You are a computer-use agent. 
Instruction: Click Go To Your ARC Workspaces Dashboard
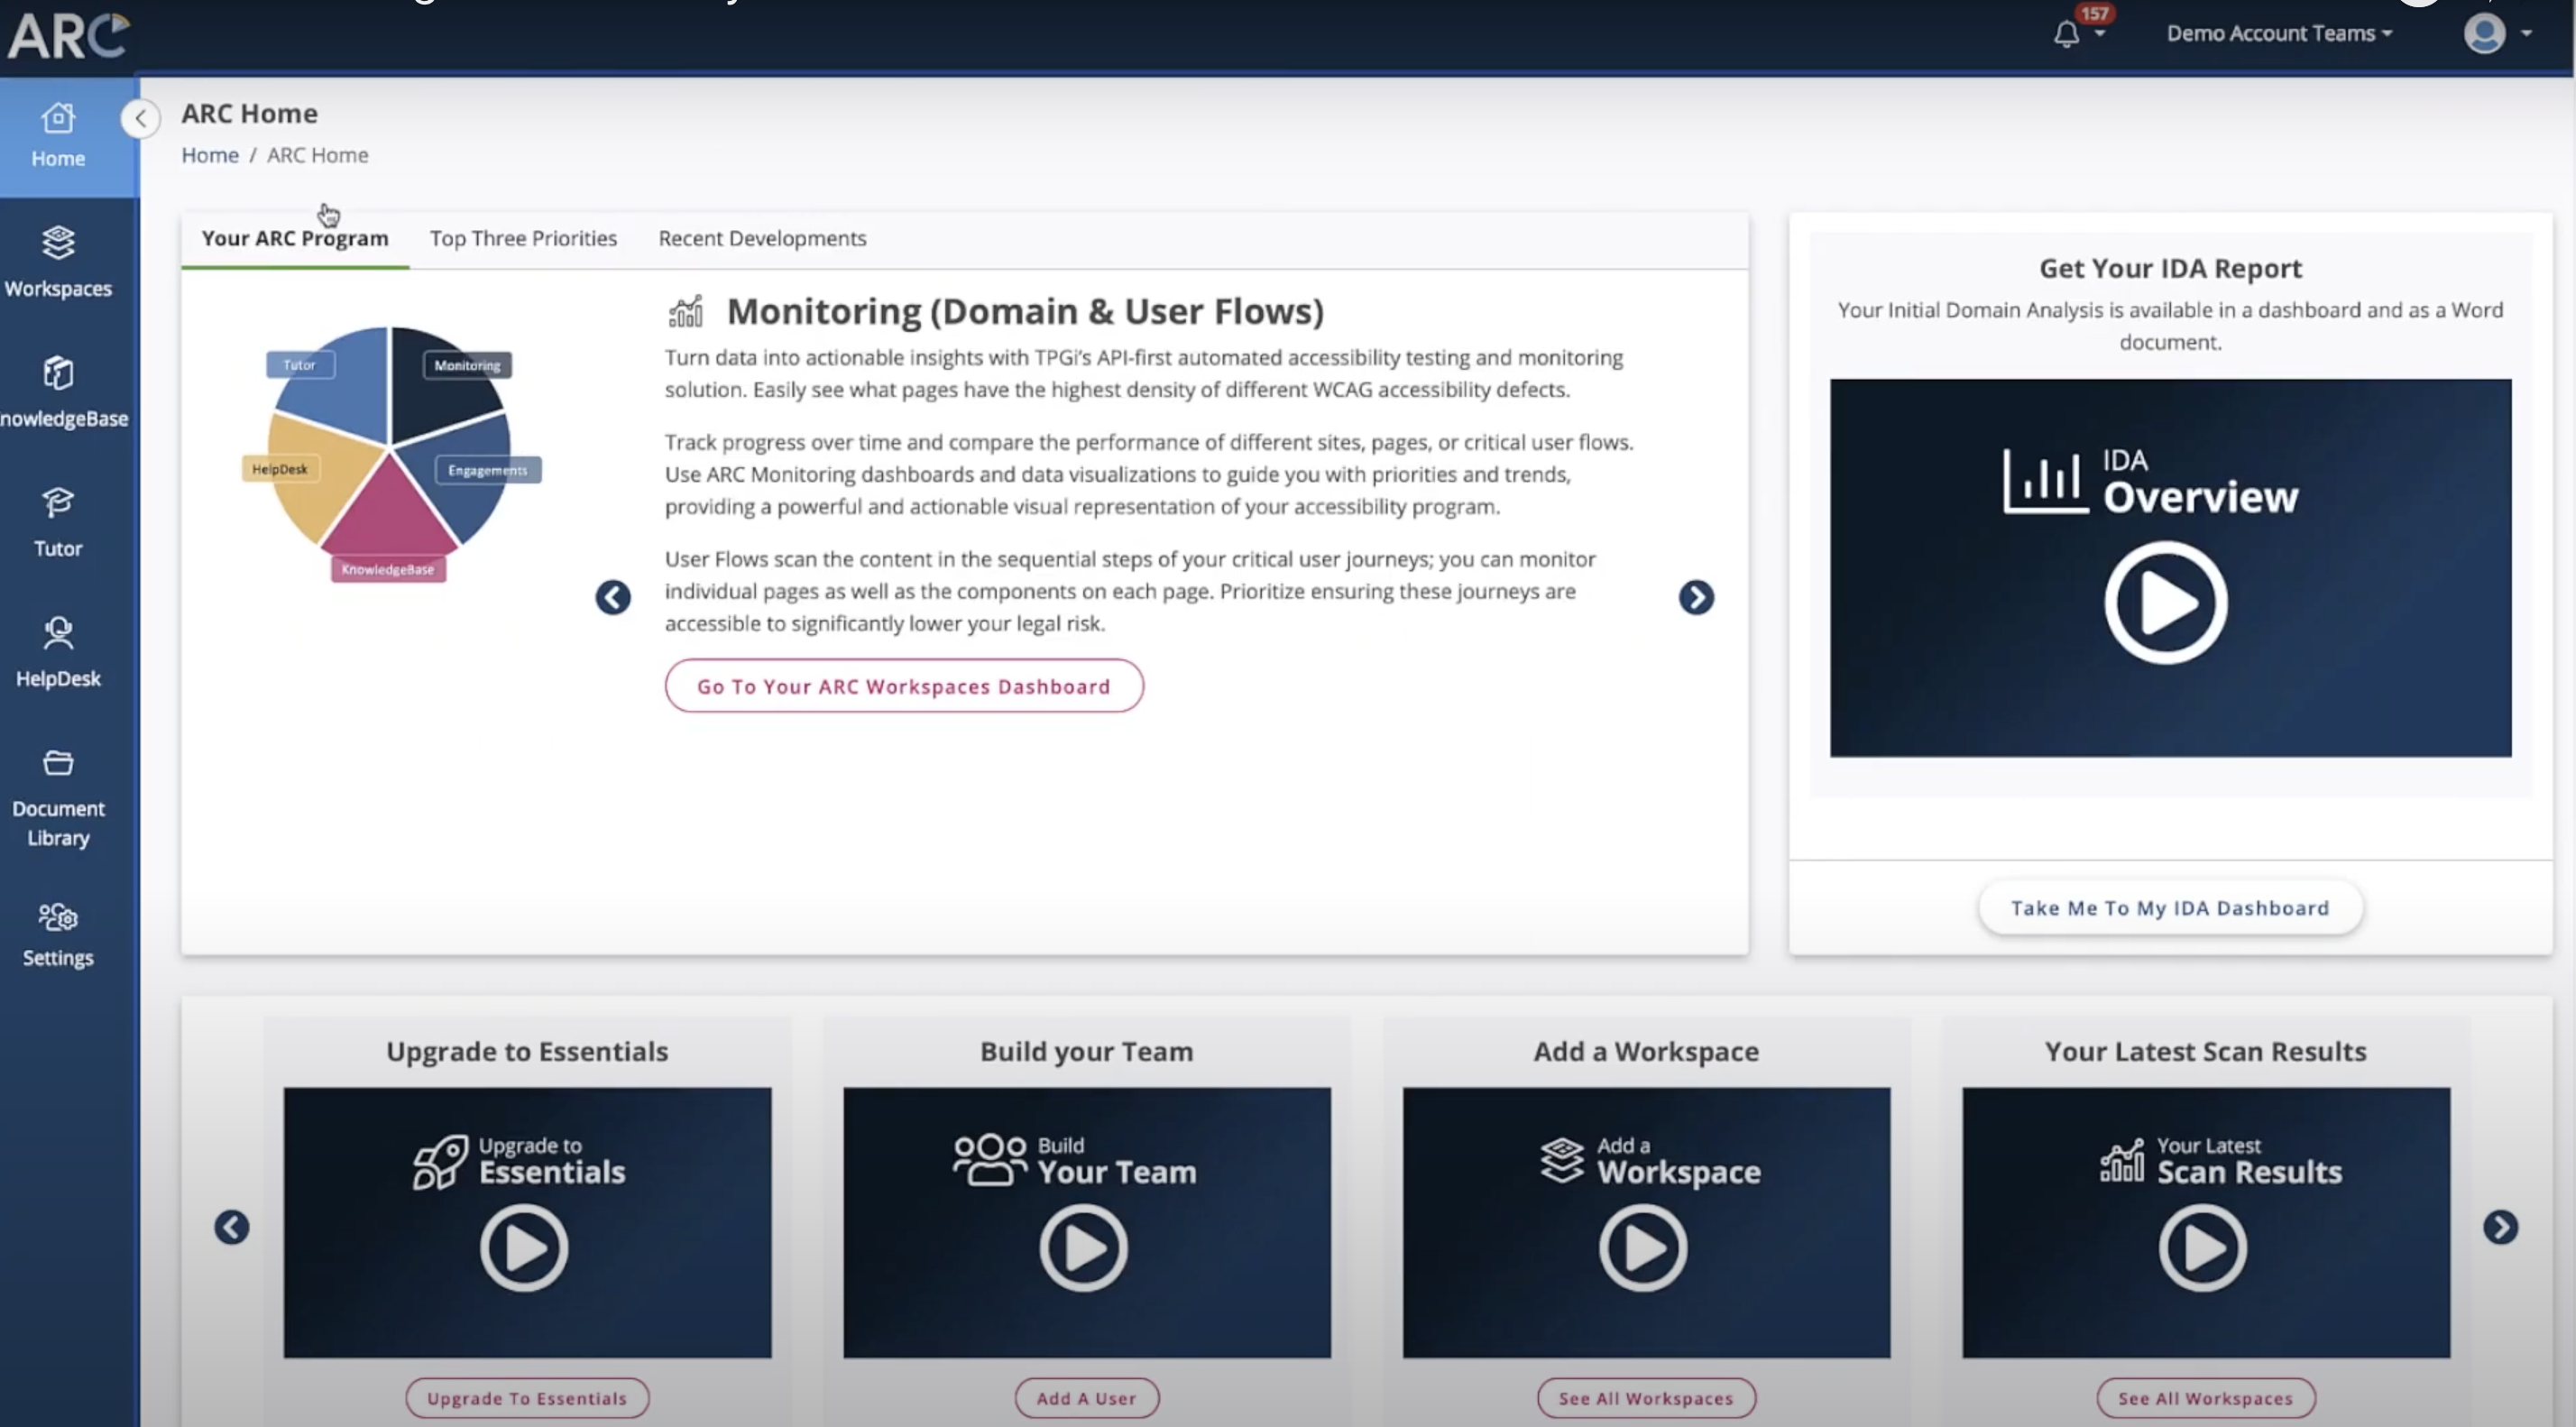tap(904, 686)
